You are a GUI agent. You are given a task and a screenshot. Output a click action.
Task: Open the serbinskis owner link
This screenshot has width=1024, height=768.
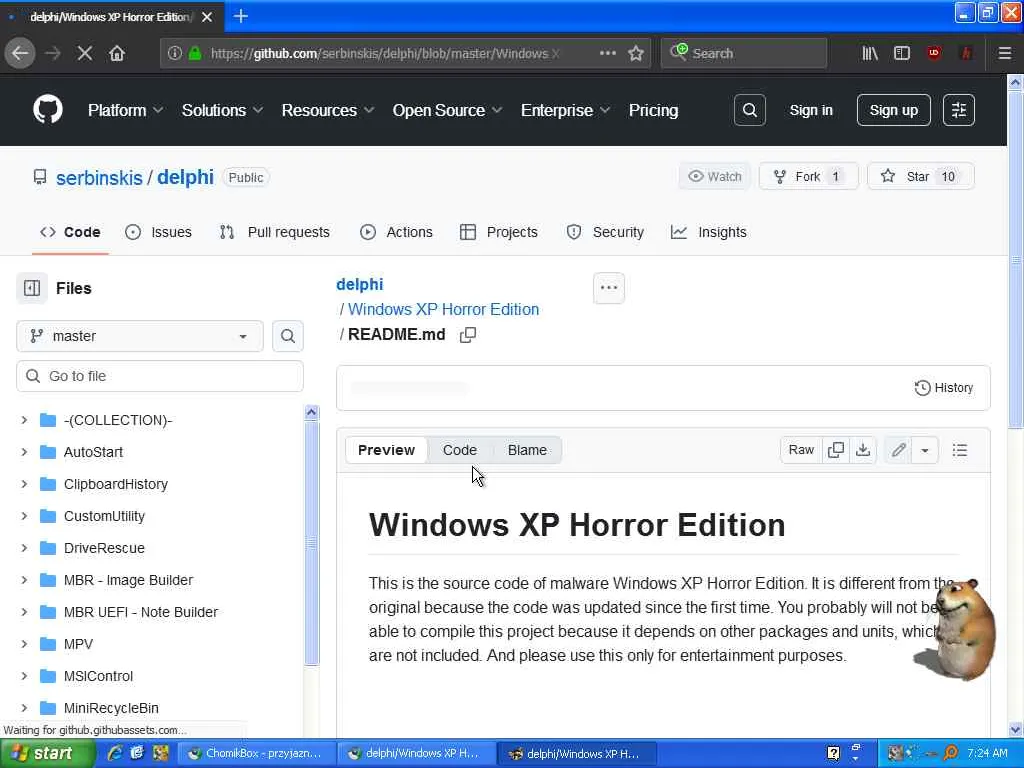[x=99, y=178]
